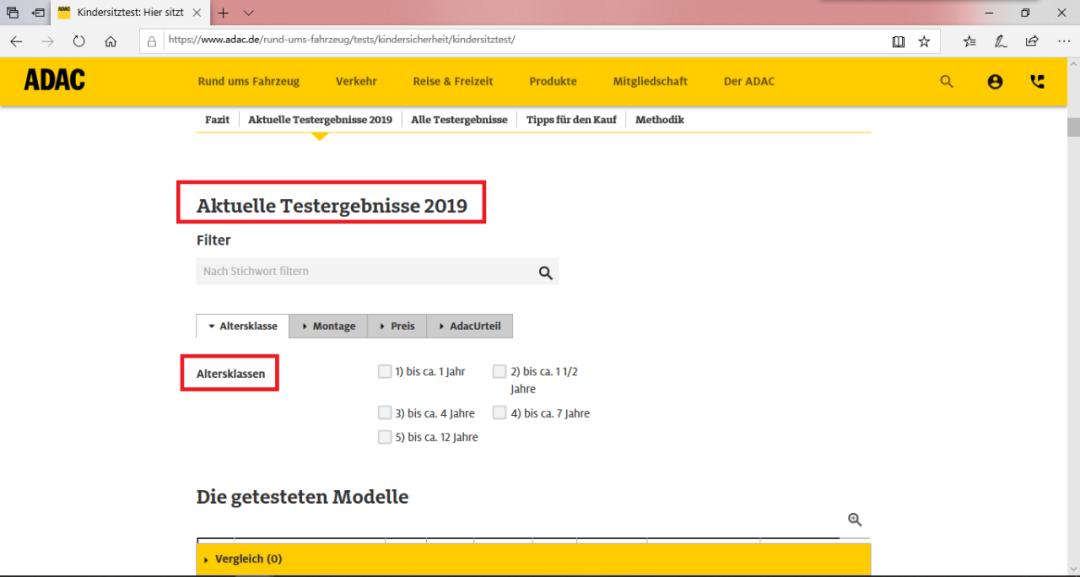Click the browser home icon

(x=110, y=41)
